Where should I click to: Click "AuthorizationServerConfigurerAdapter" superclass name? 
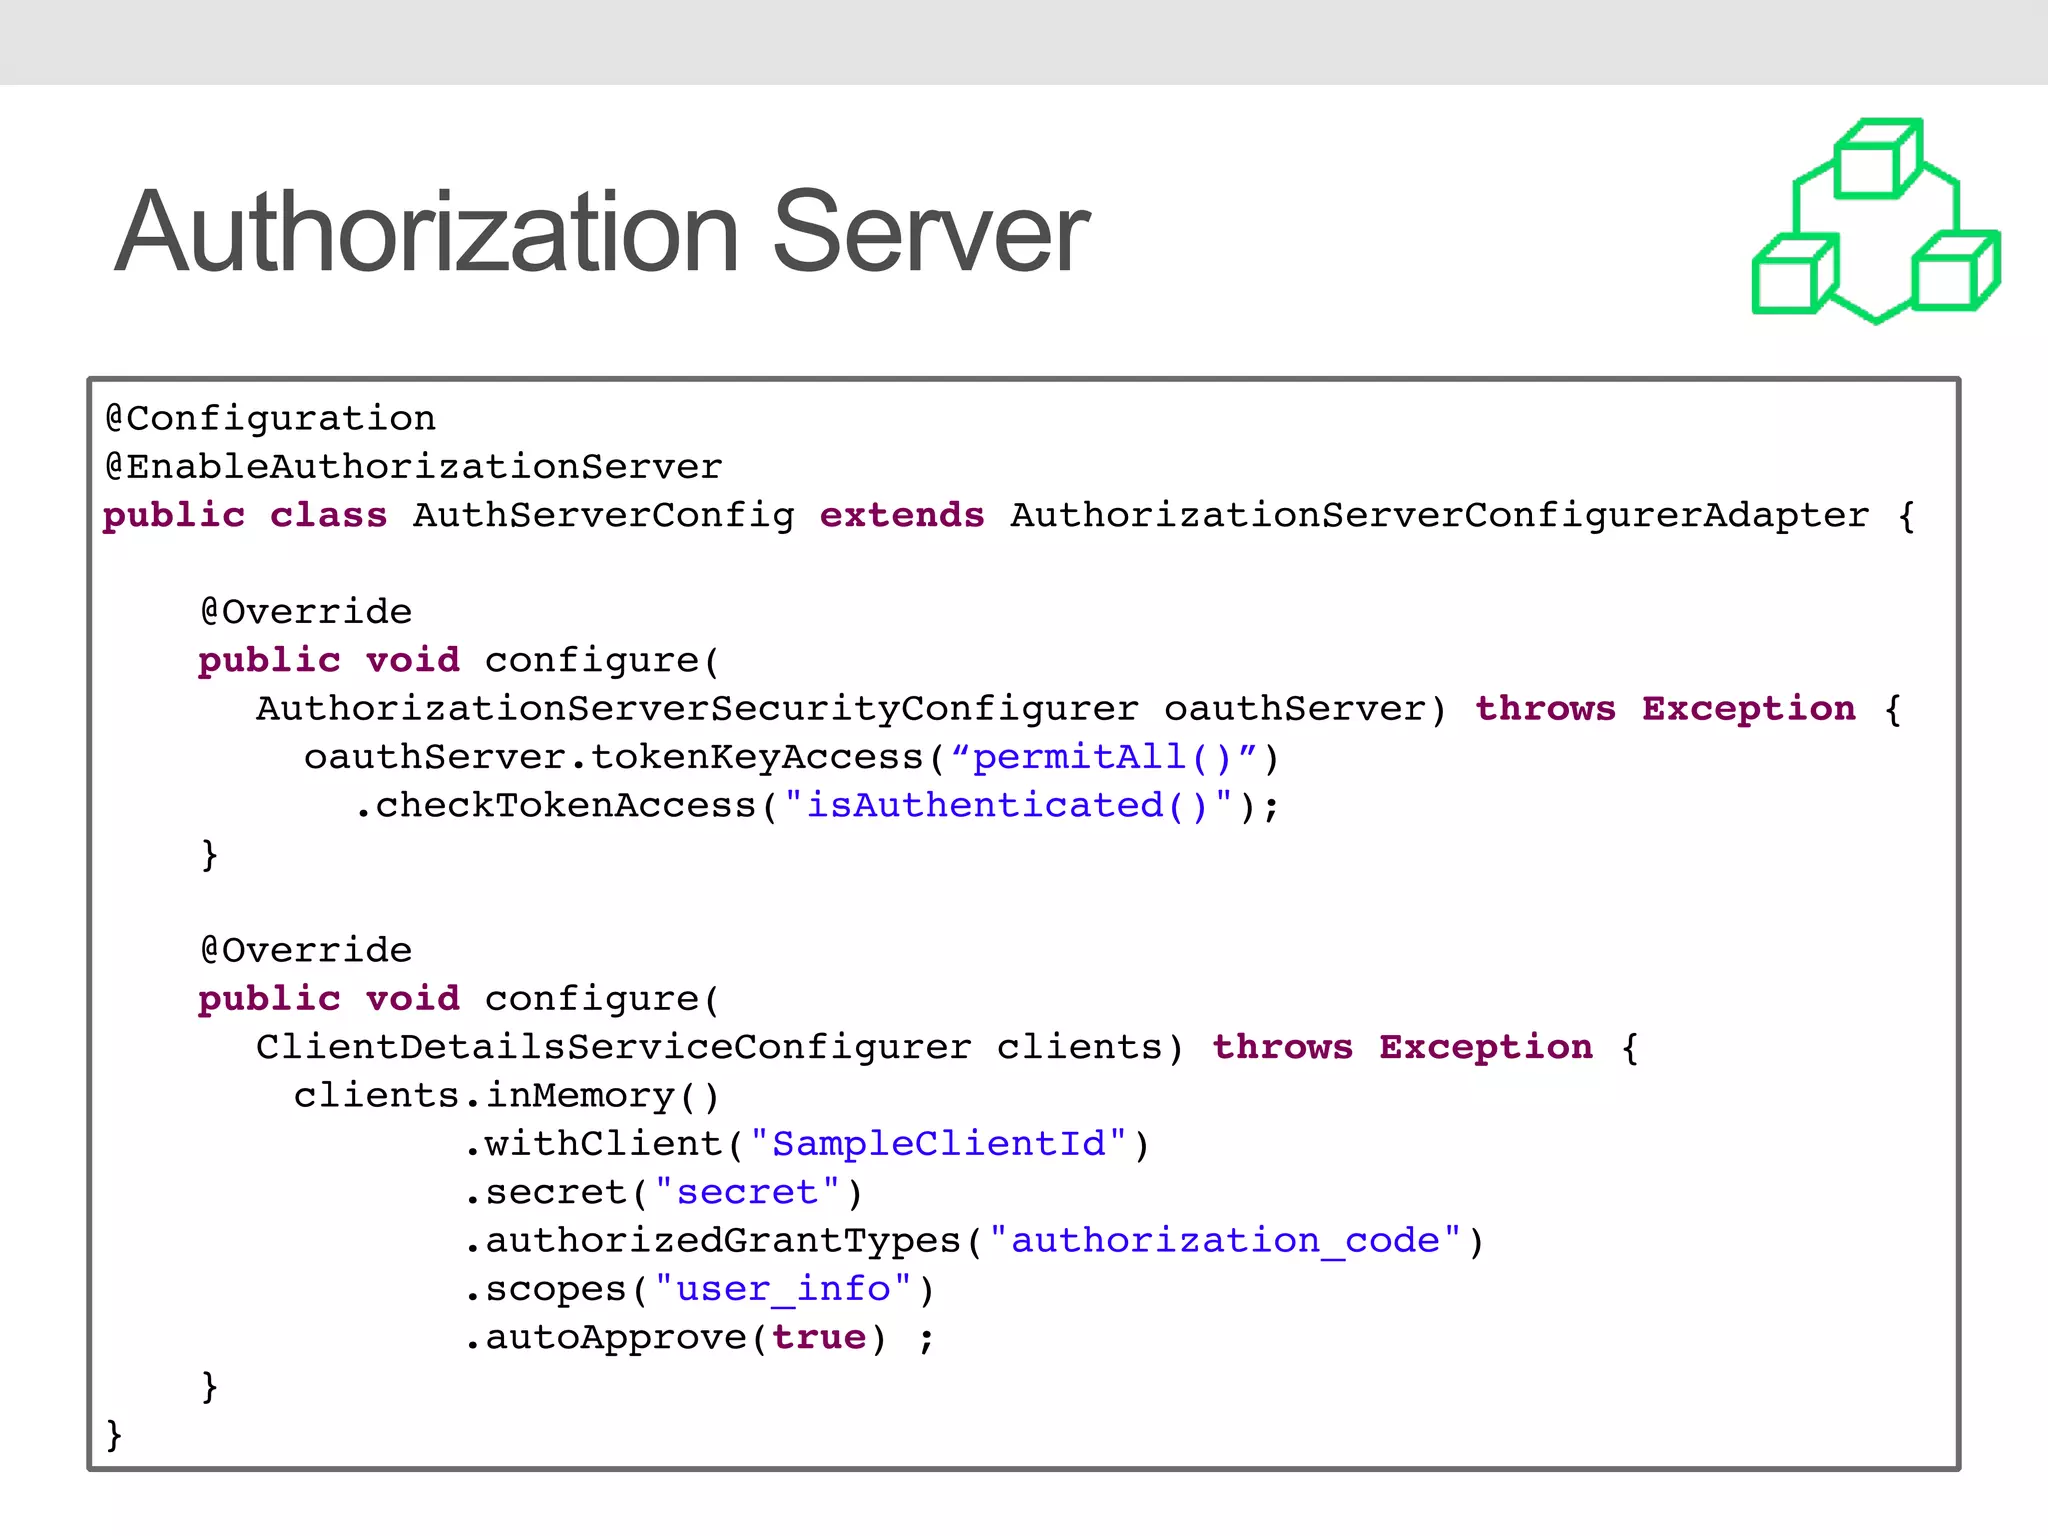tap(1439, 516)
